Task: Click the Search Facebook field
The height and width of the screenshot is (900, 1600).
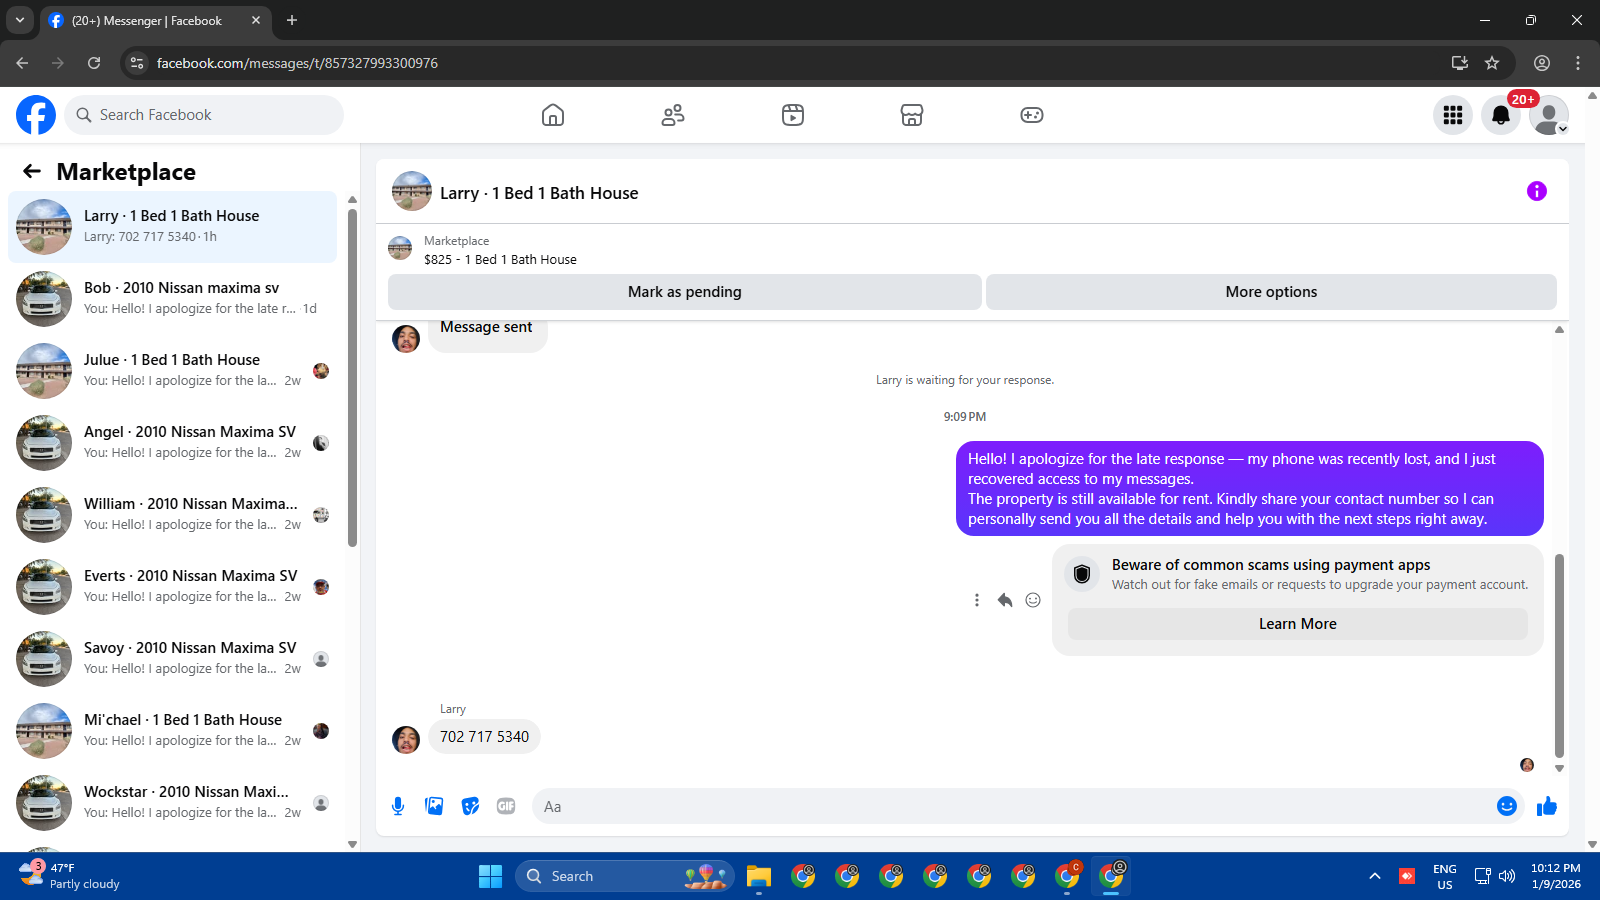Action: point(204,115)
